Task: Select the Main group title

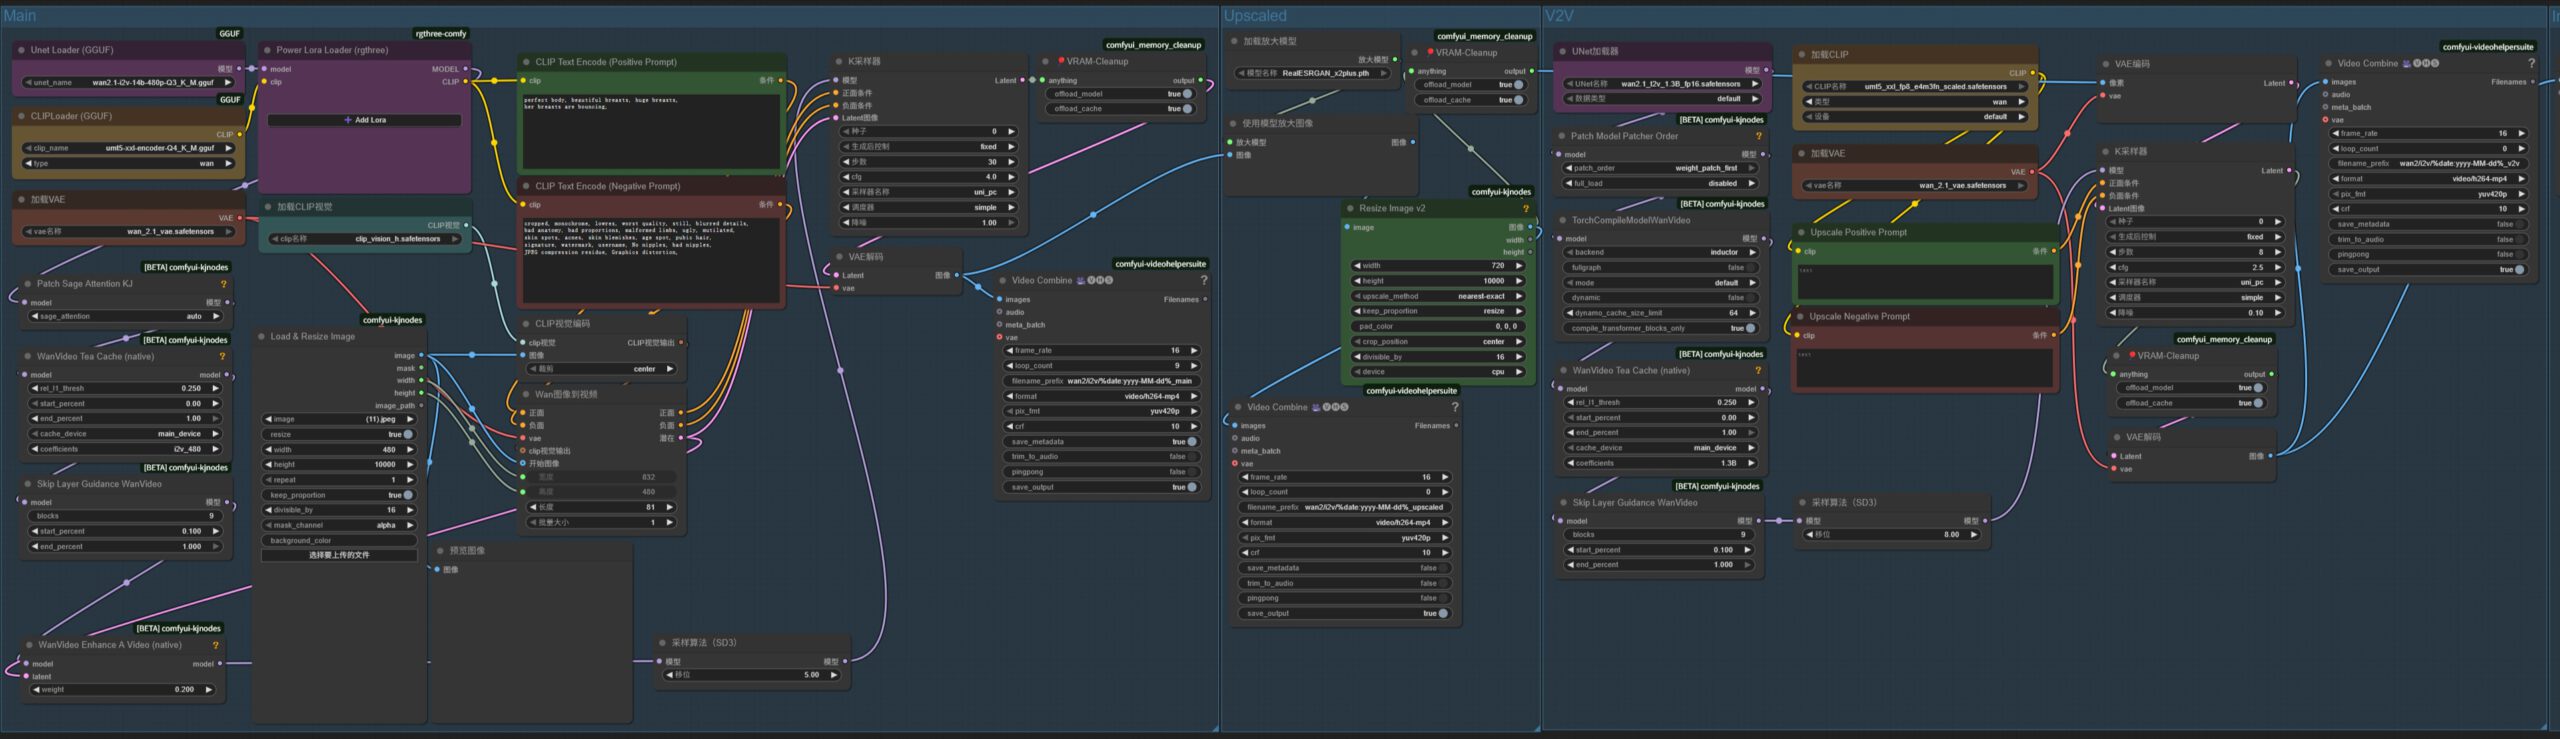Action: (20, 16)
